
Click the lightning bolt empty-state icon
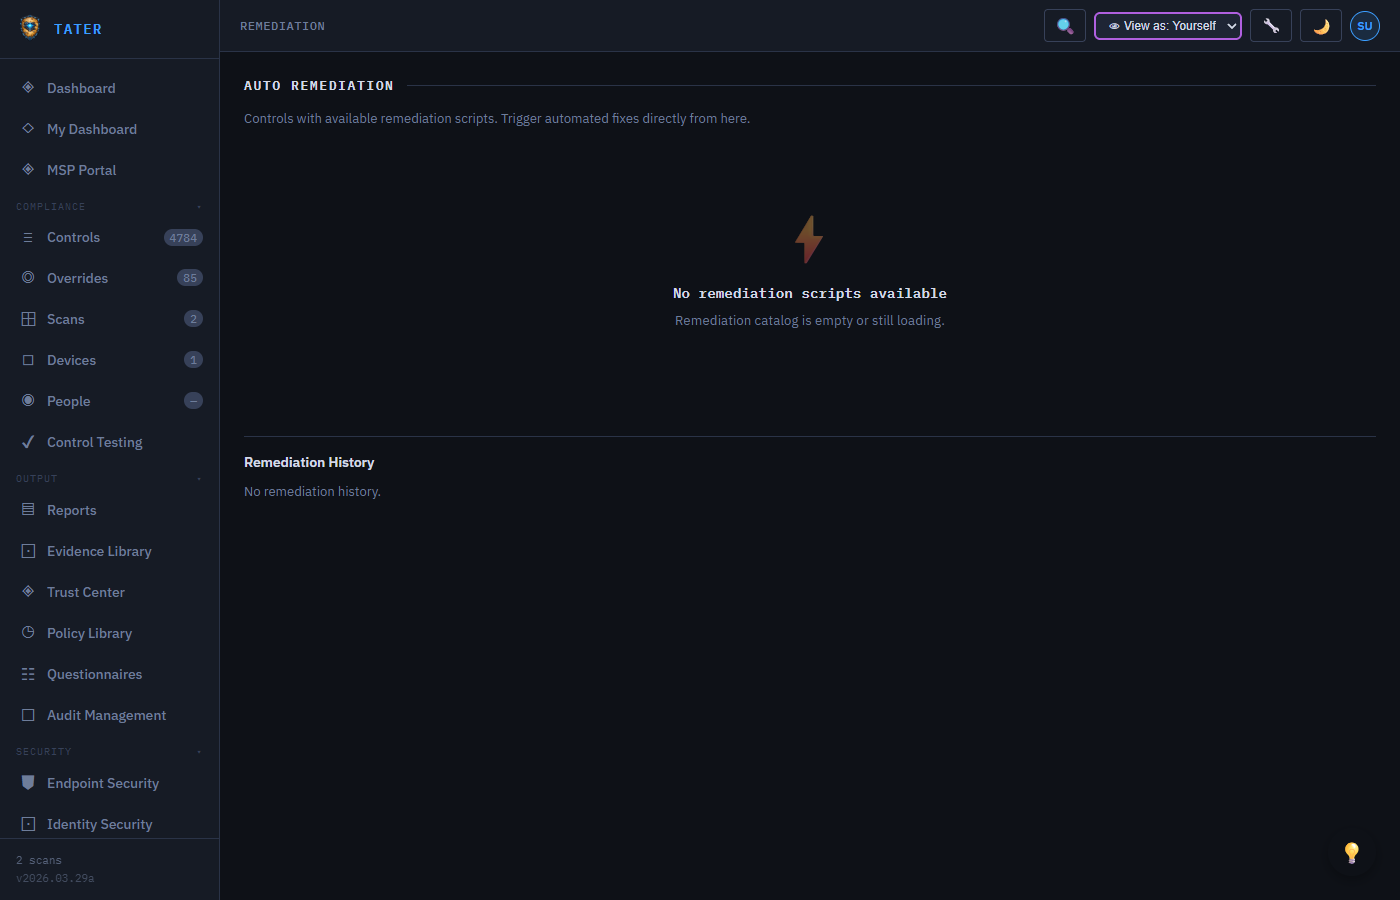[x=809, y=240]
